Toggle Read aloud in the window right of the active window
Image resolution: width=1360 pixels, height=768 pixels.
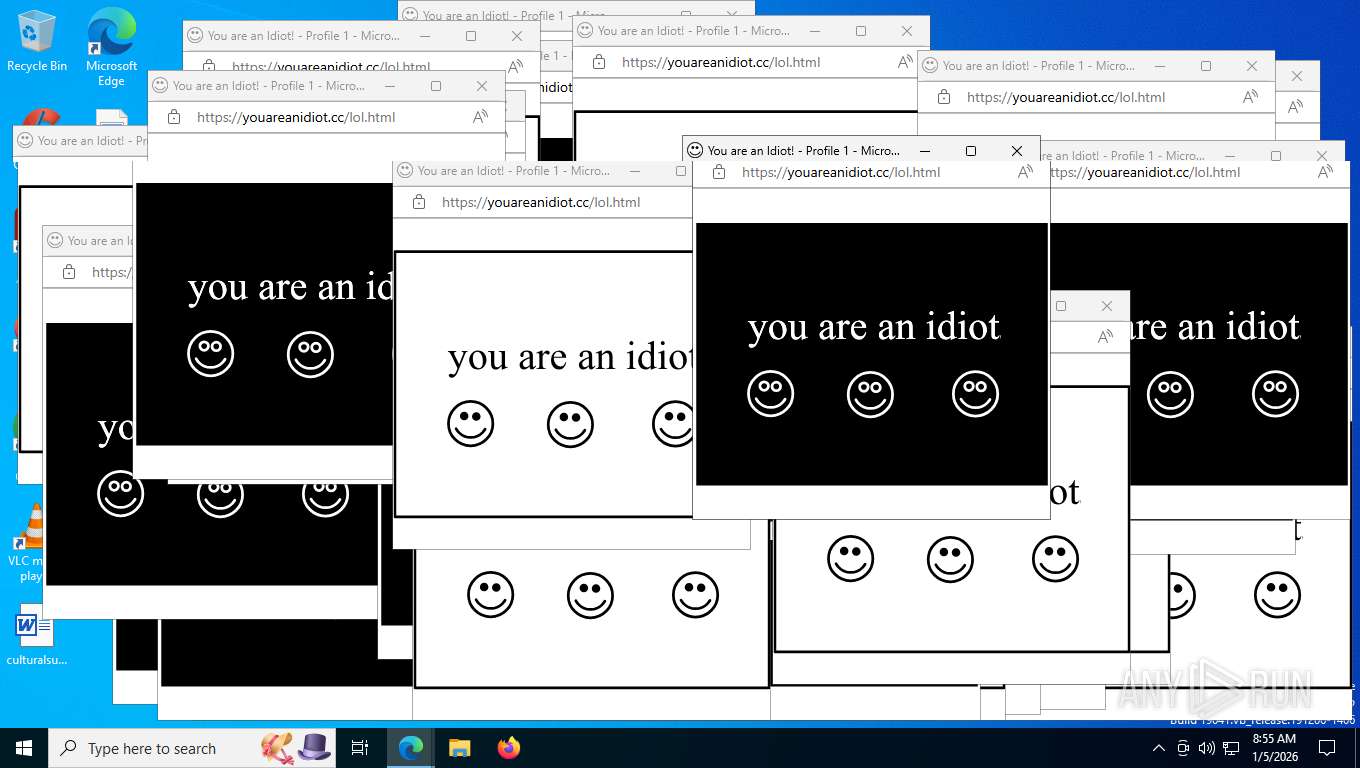tap(1325, 172)
